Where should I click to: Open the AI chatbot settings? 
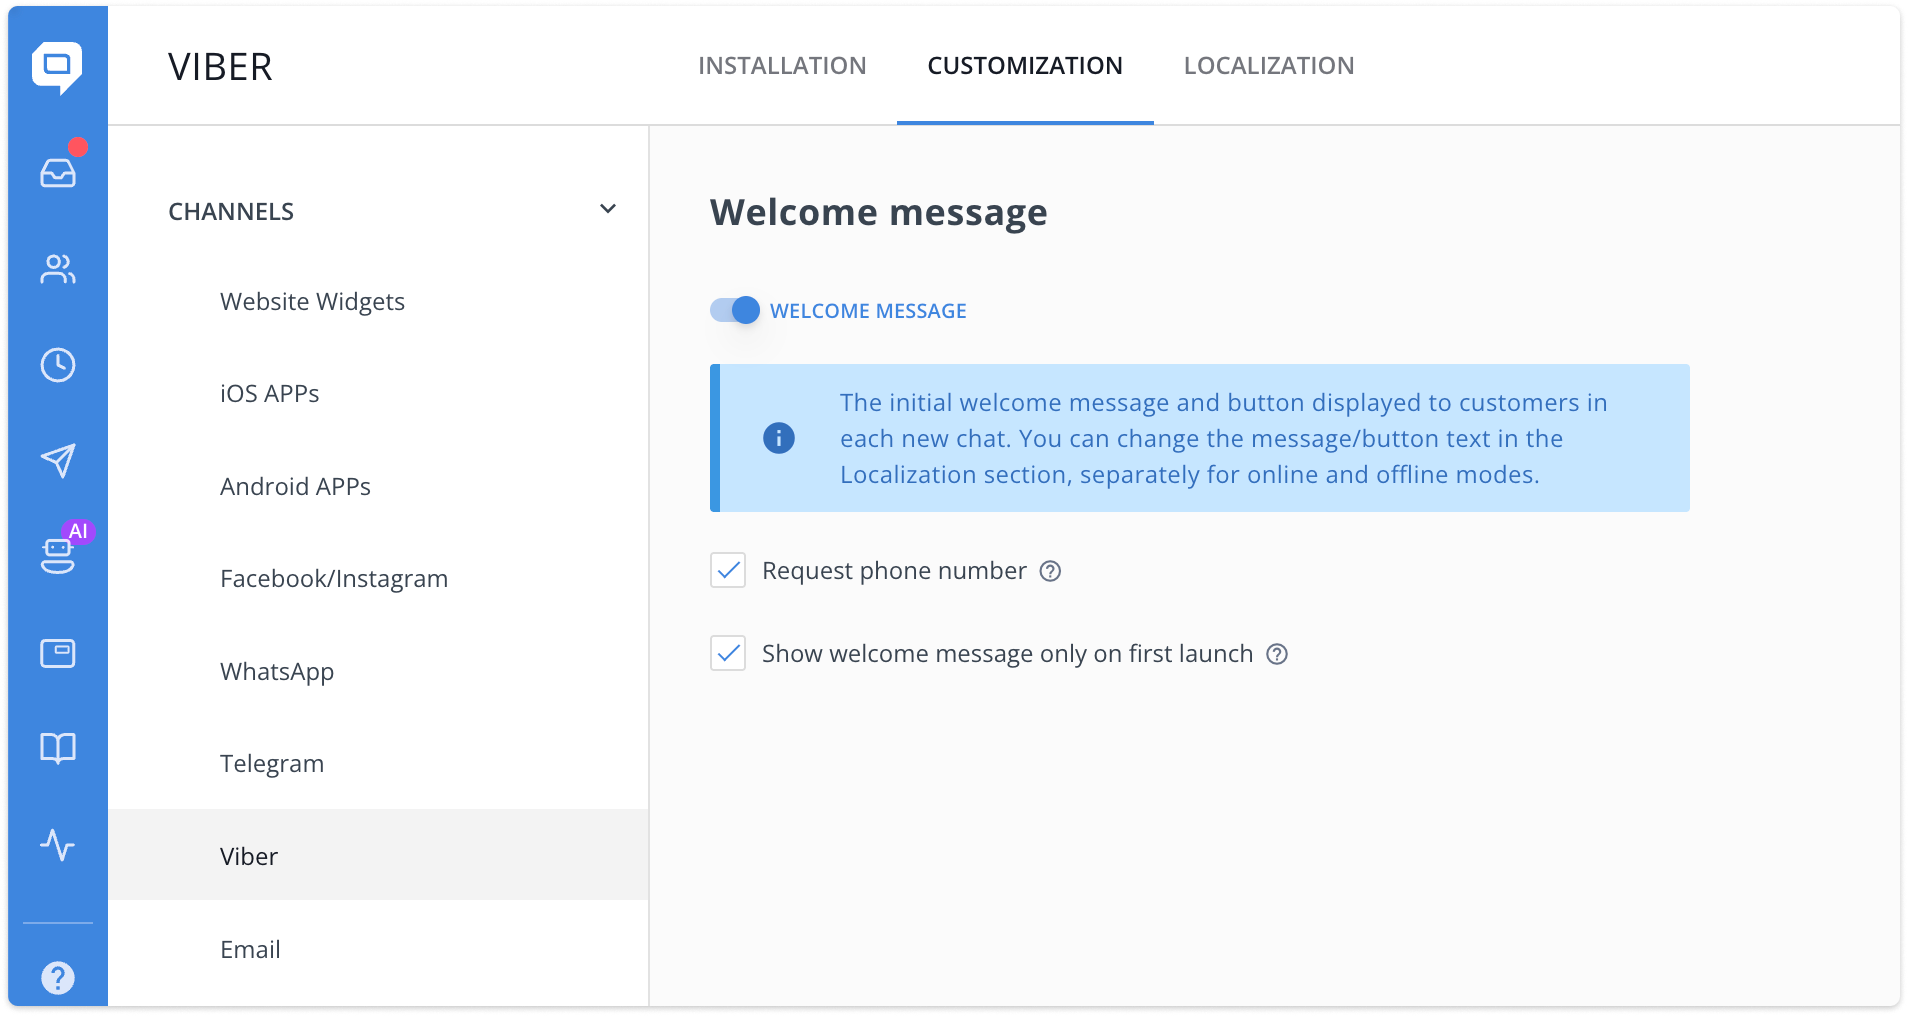(x=58, y=556)
